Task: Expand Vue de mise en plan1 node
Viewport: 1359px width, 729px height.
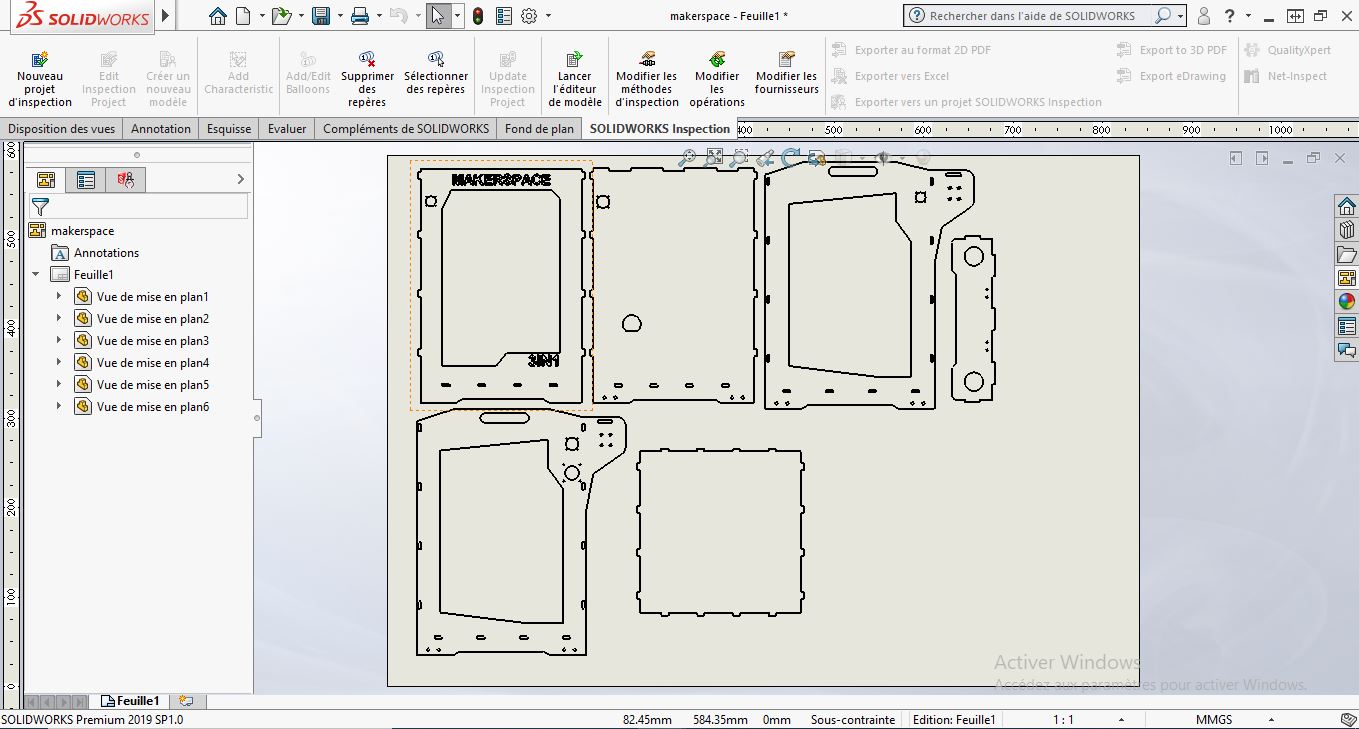Action: tap(59, 296)
